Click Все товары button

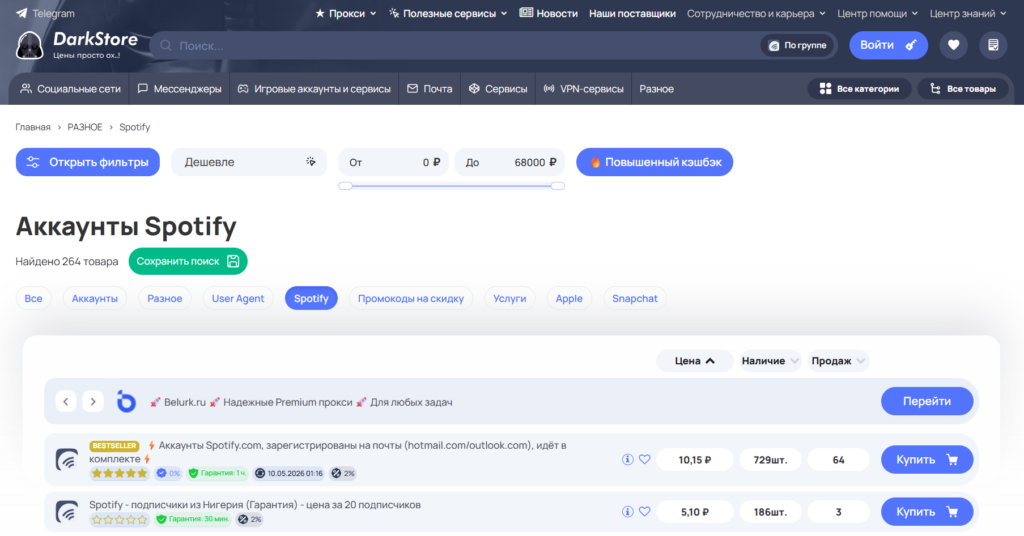[963, 89]
